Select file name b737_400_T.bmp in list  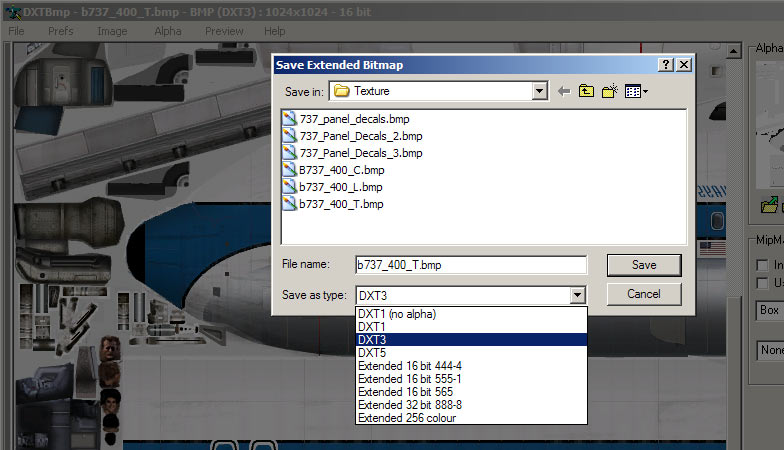pyautogui.click(x=341, y=204)
